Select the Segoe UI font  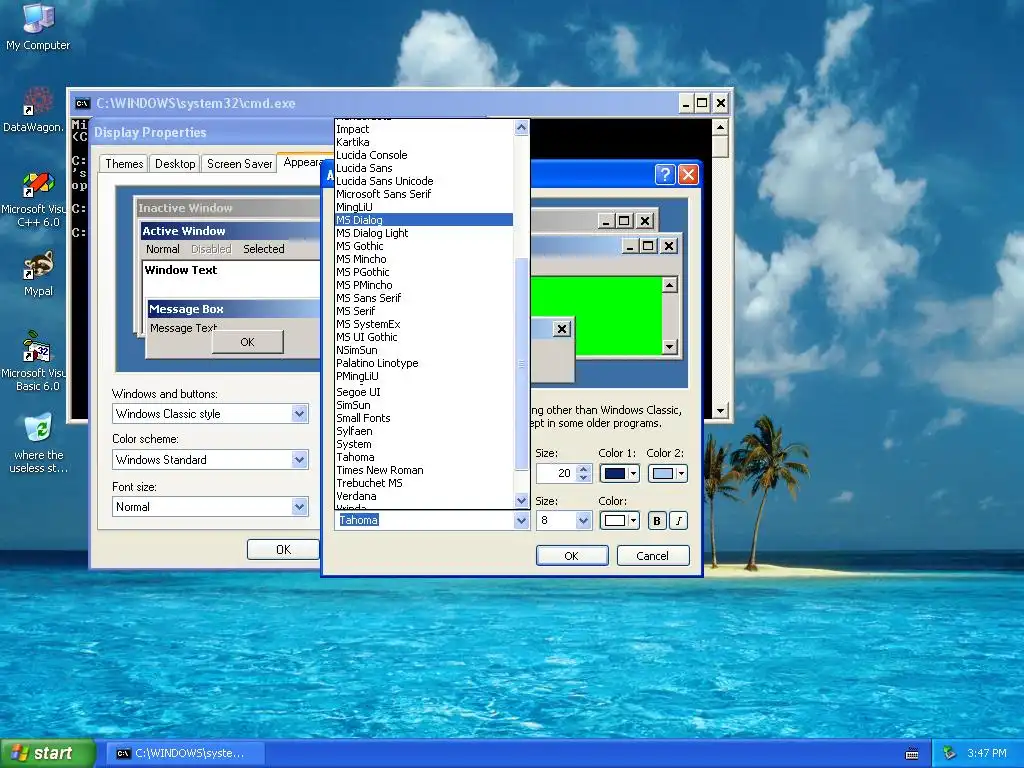(424, 392)
